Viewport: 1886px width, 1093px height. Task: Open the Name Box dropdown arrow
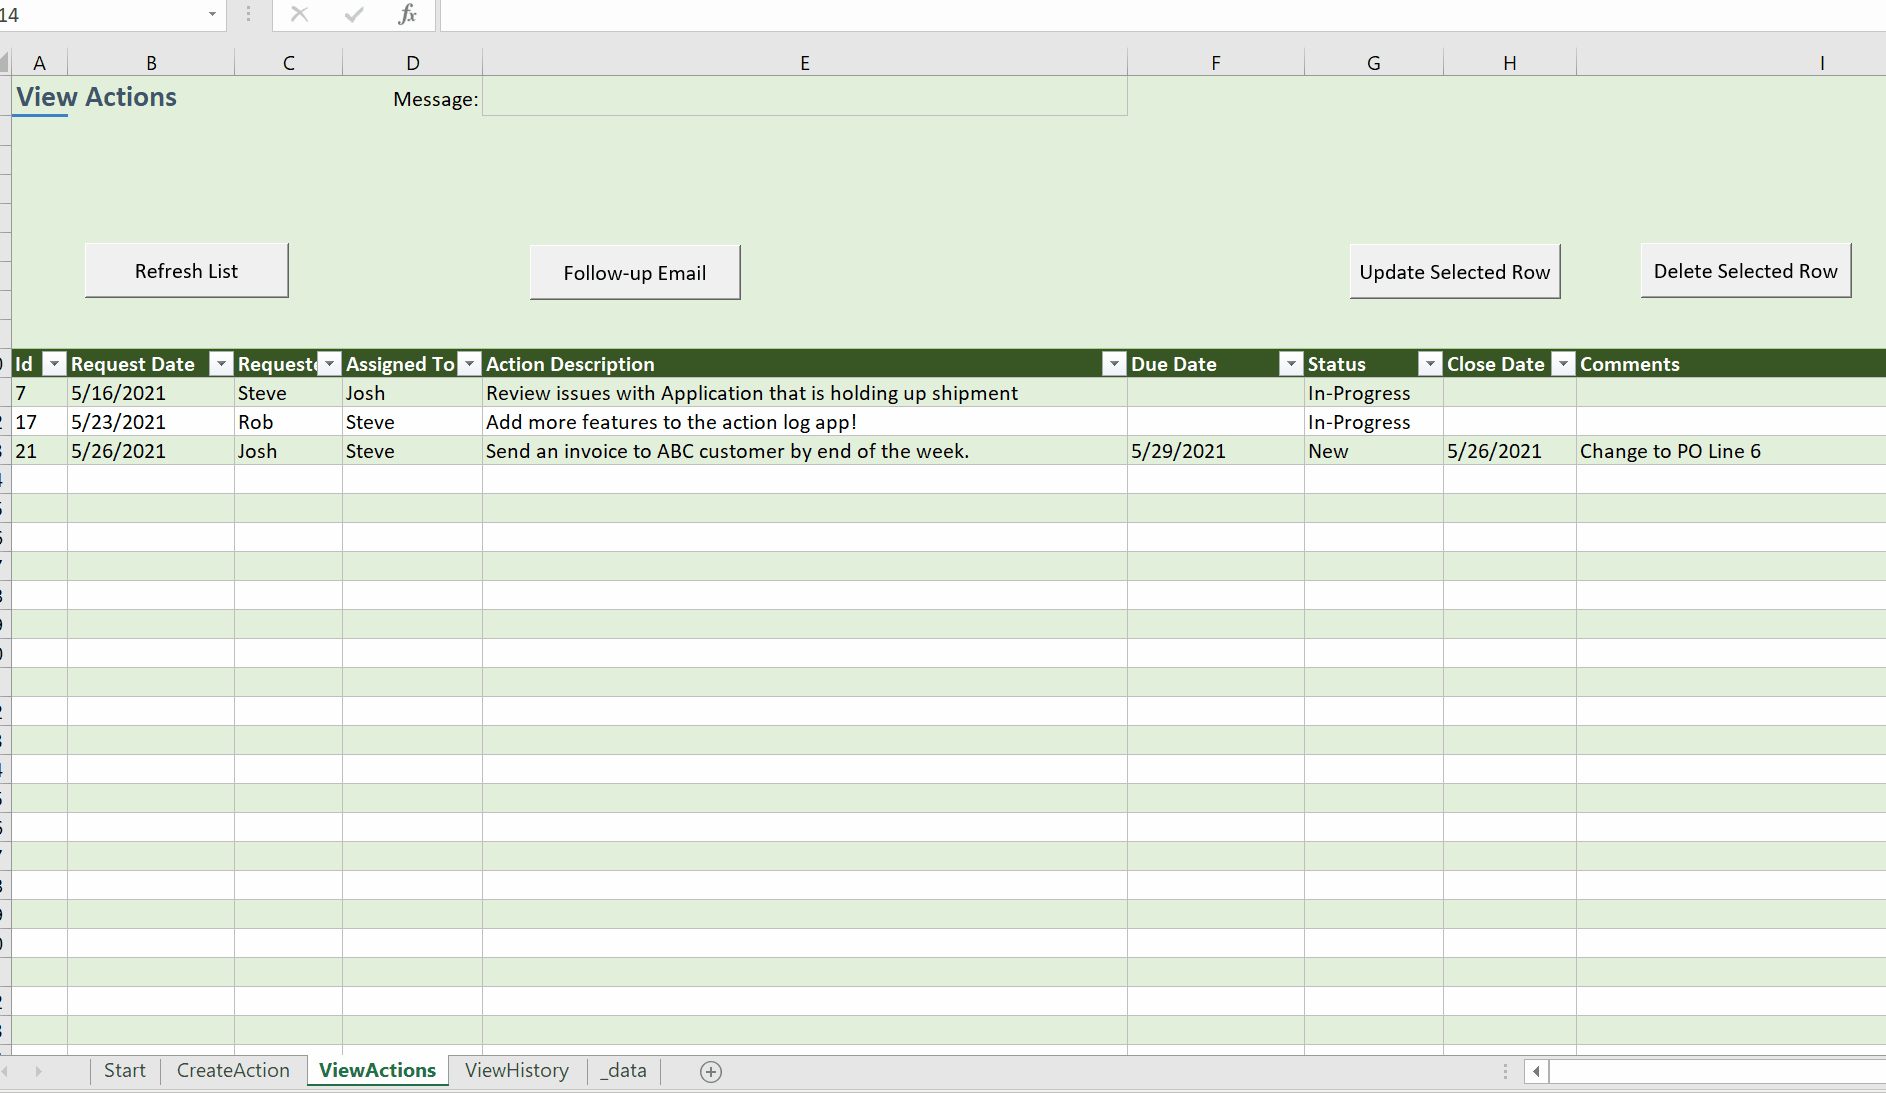pos(211,14)
